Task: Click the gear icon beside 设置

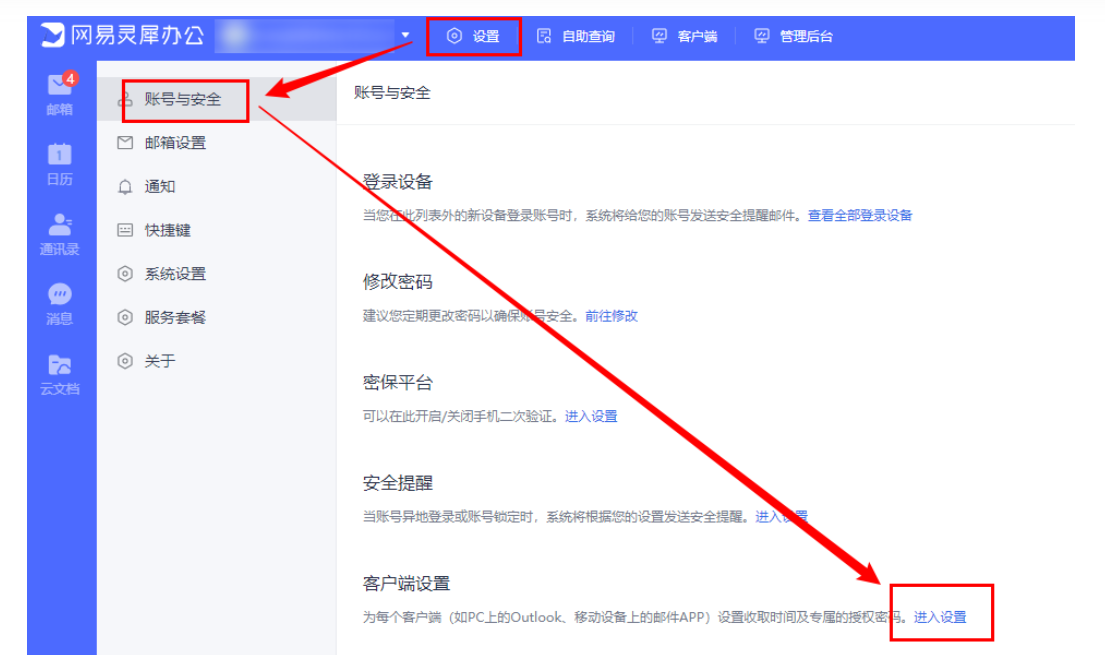Action: click(x=455, y=36)
